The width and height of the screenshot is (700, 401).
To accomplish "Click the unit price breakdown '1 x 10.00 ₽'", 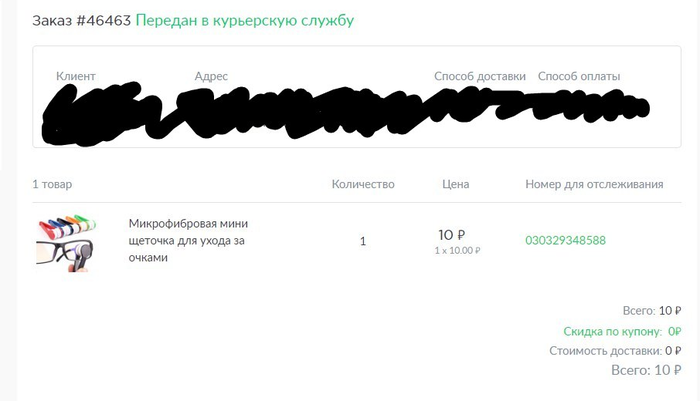I will point(457,251).
